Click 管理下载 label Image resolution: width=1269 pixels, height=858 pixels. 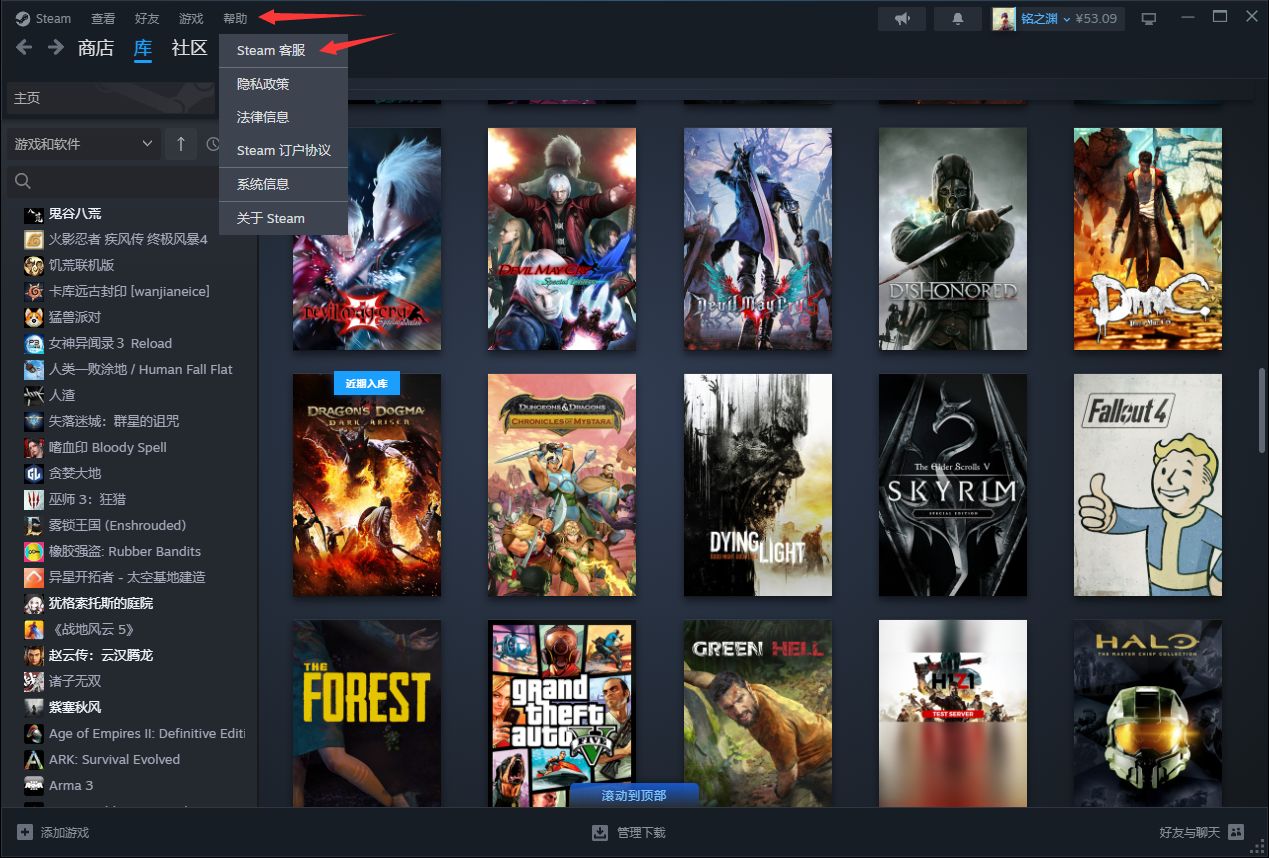641,832
